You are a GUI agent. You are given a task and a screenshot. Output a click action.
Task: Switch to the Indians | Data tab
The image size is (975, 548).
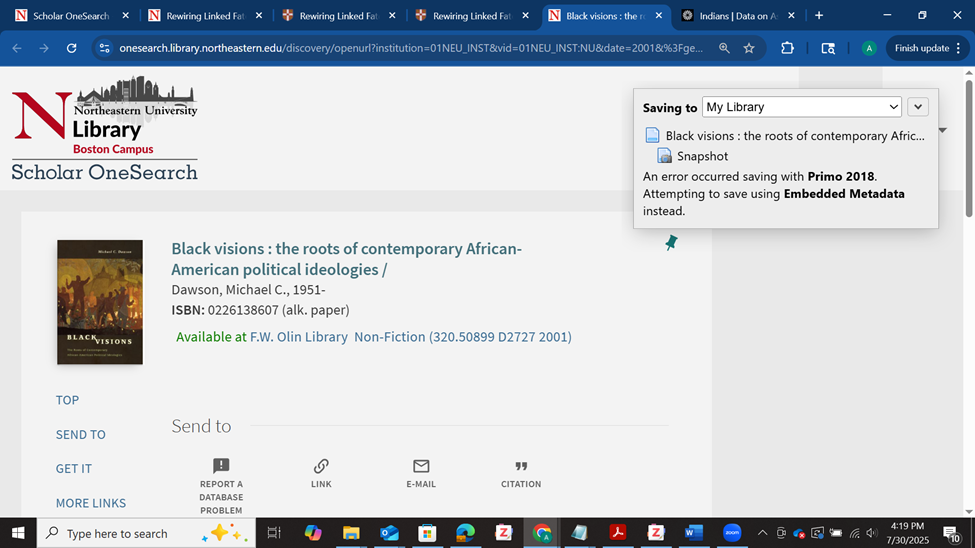click(738, 16)
